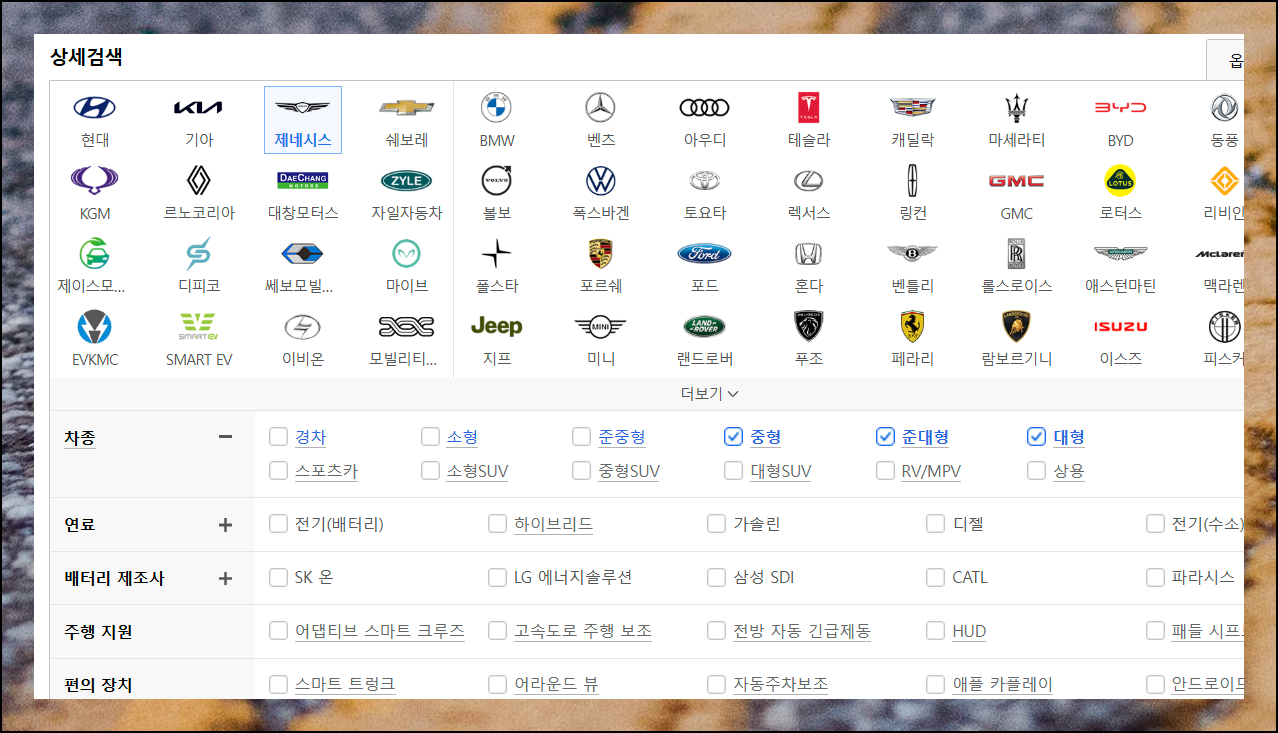Select the Tesla (테슬라) brand icon

tap(809, 108)
